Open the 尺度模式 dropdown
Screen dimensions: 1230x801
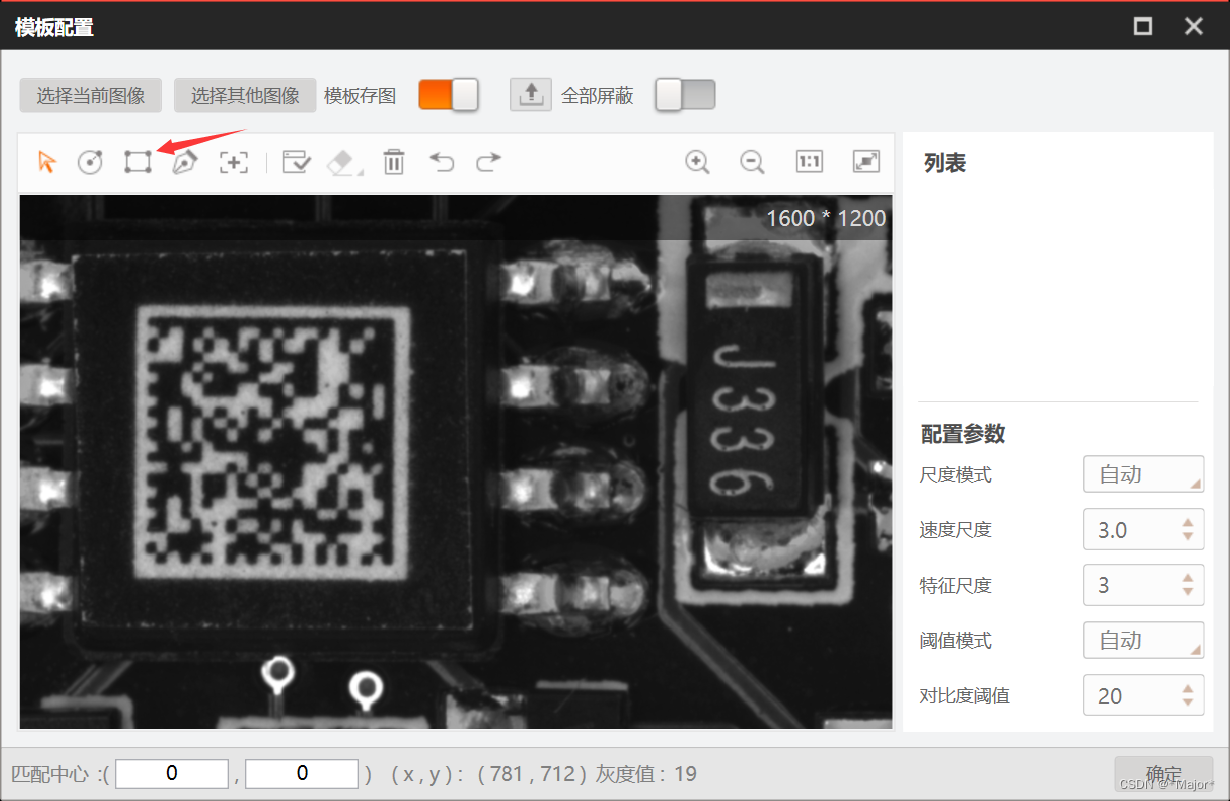(x=1143, y=474)
